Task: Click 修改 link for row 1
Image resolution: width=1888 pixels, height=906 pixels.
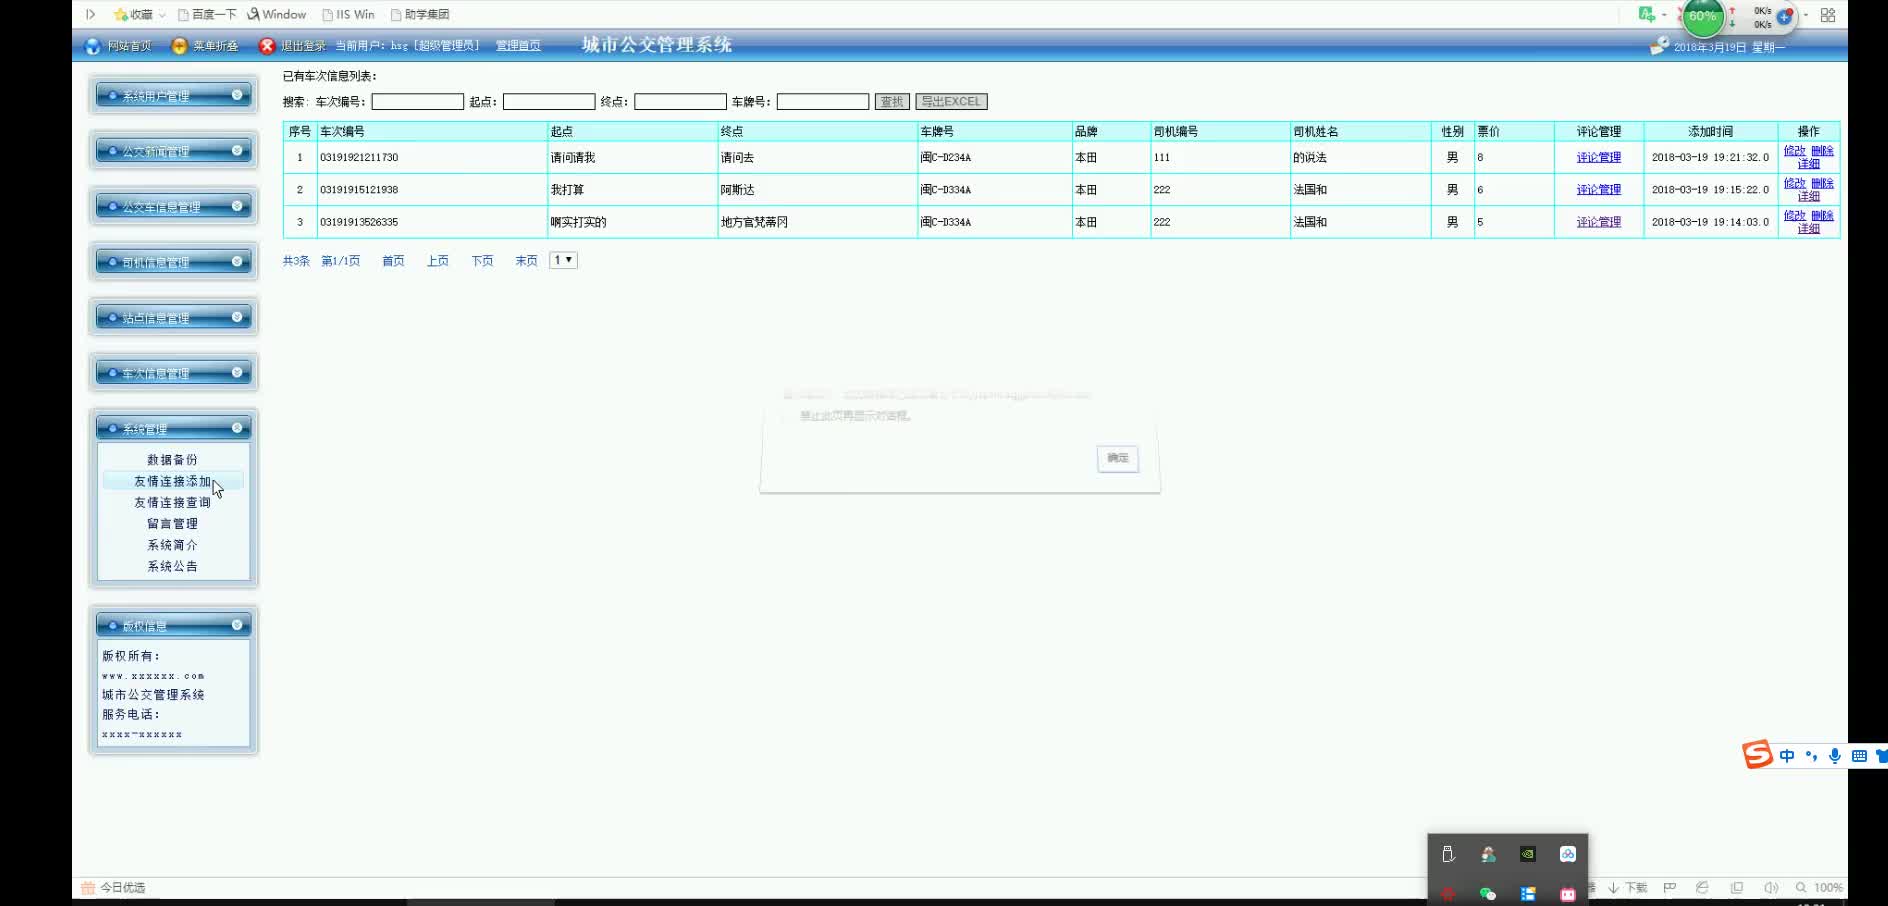Action: (1795, 151)
